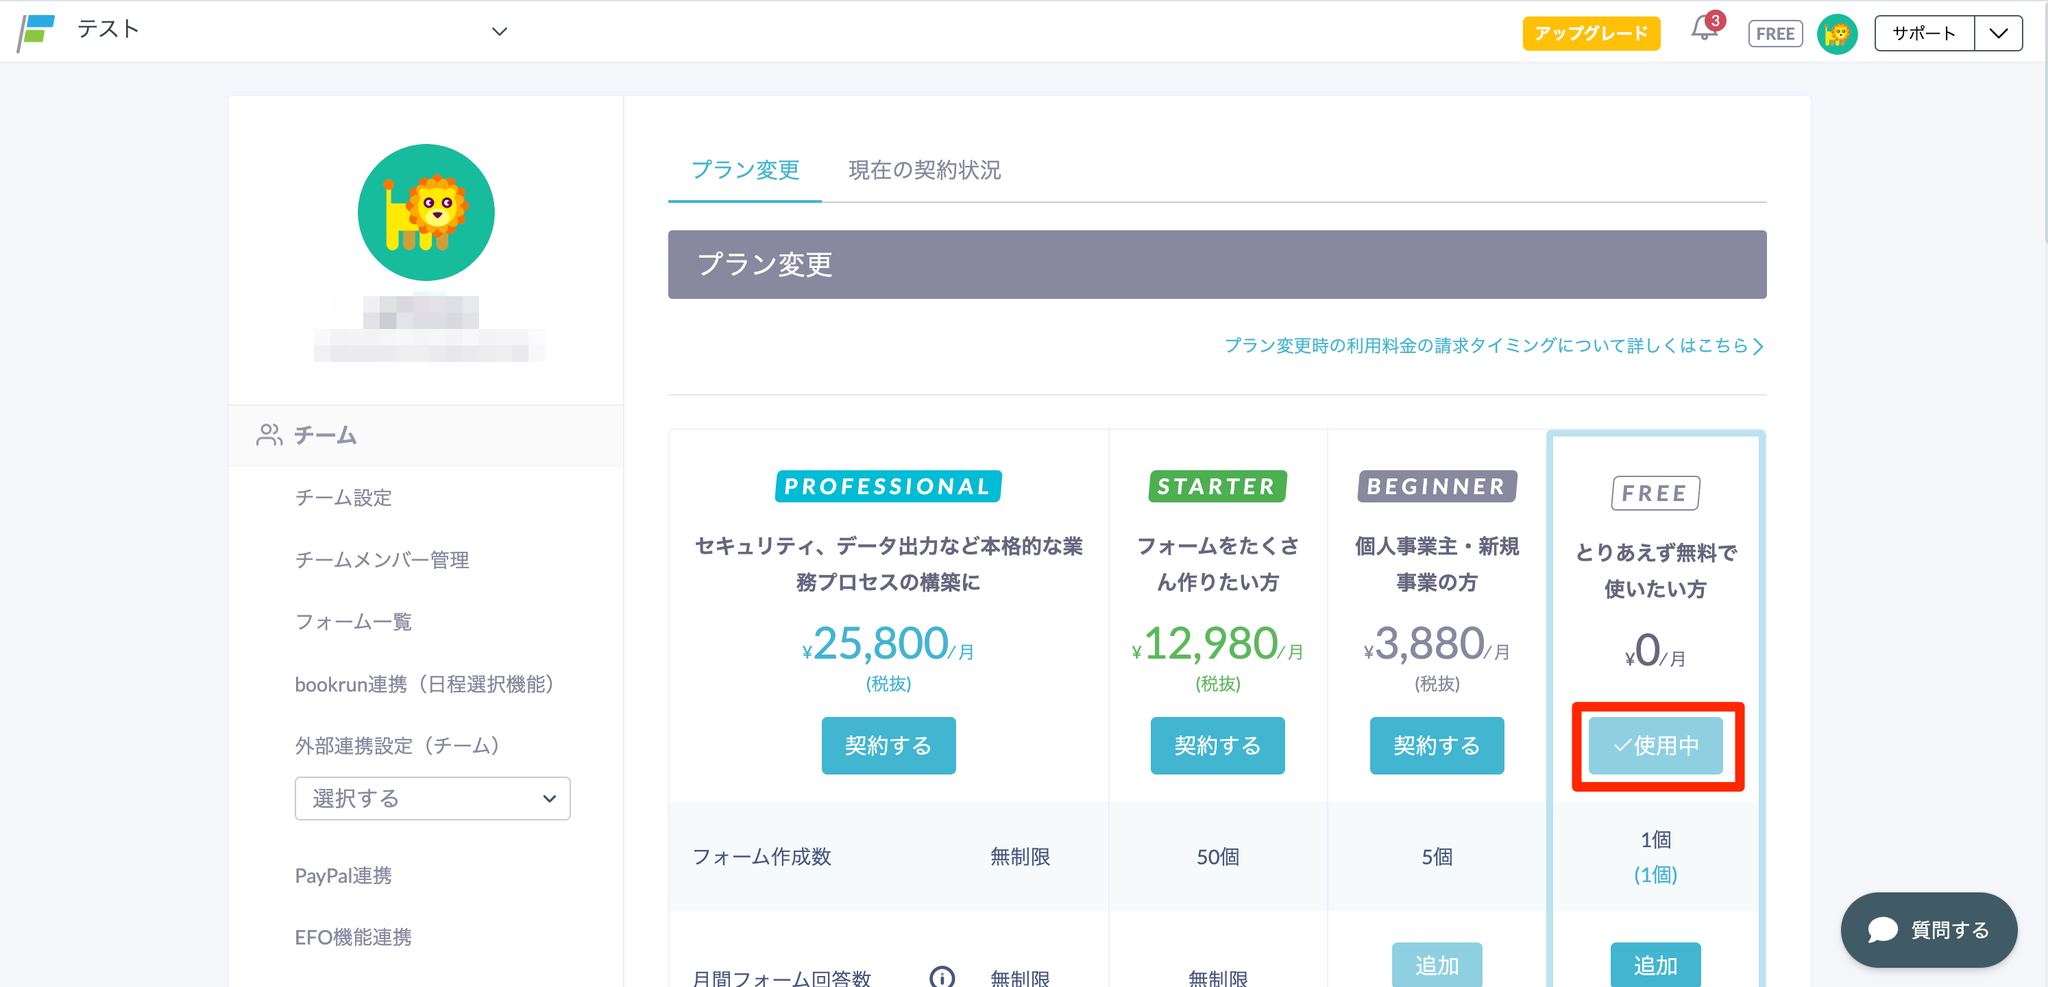Screen dimensions: 2048x987
Task: Open the 選択する dropdown in sidebar
Action: [x=432, y=798]
